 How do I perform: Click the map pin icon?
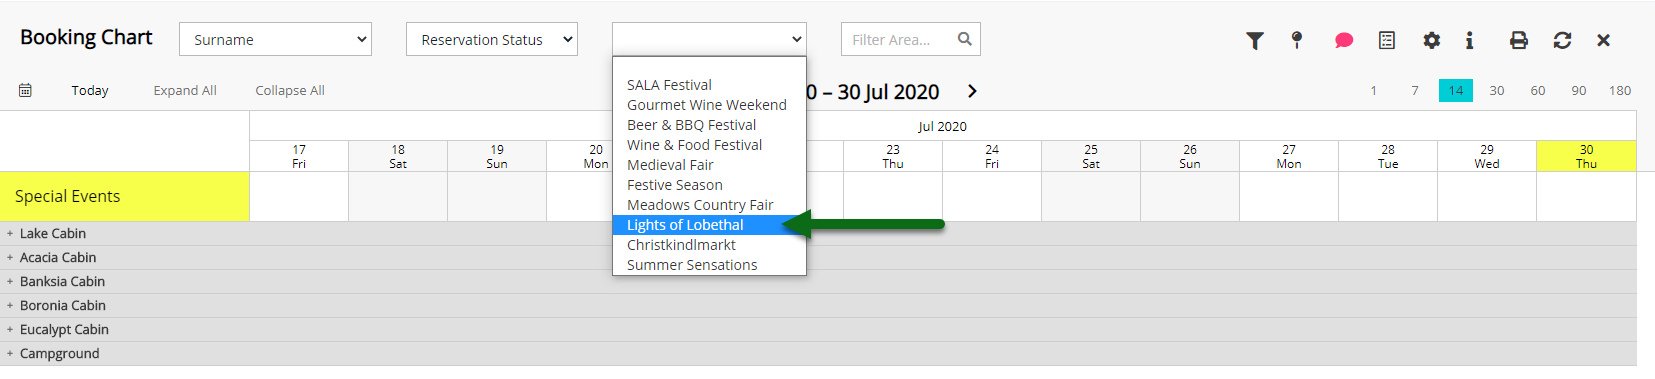click(x=1297, y=40)
